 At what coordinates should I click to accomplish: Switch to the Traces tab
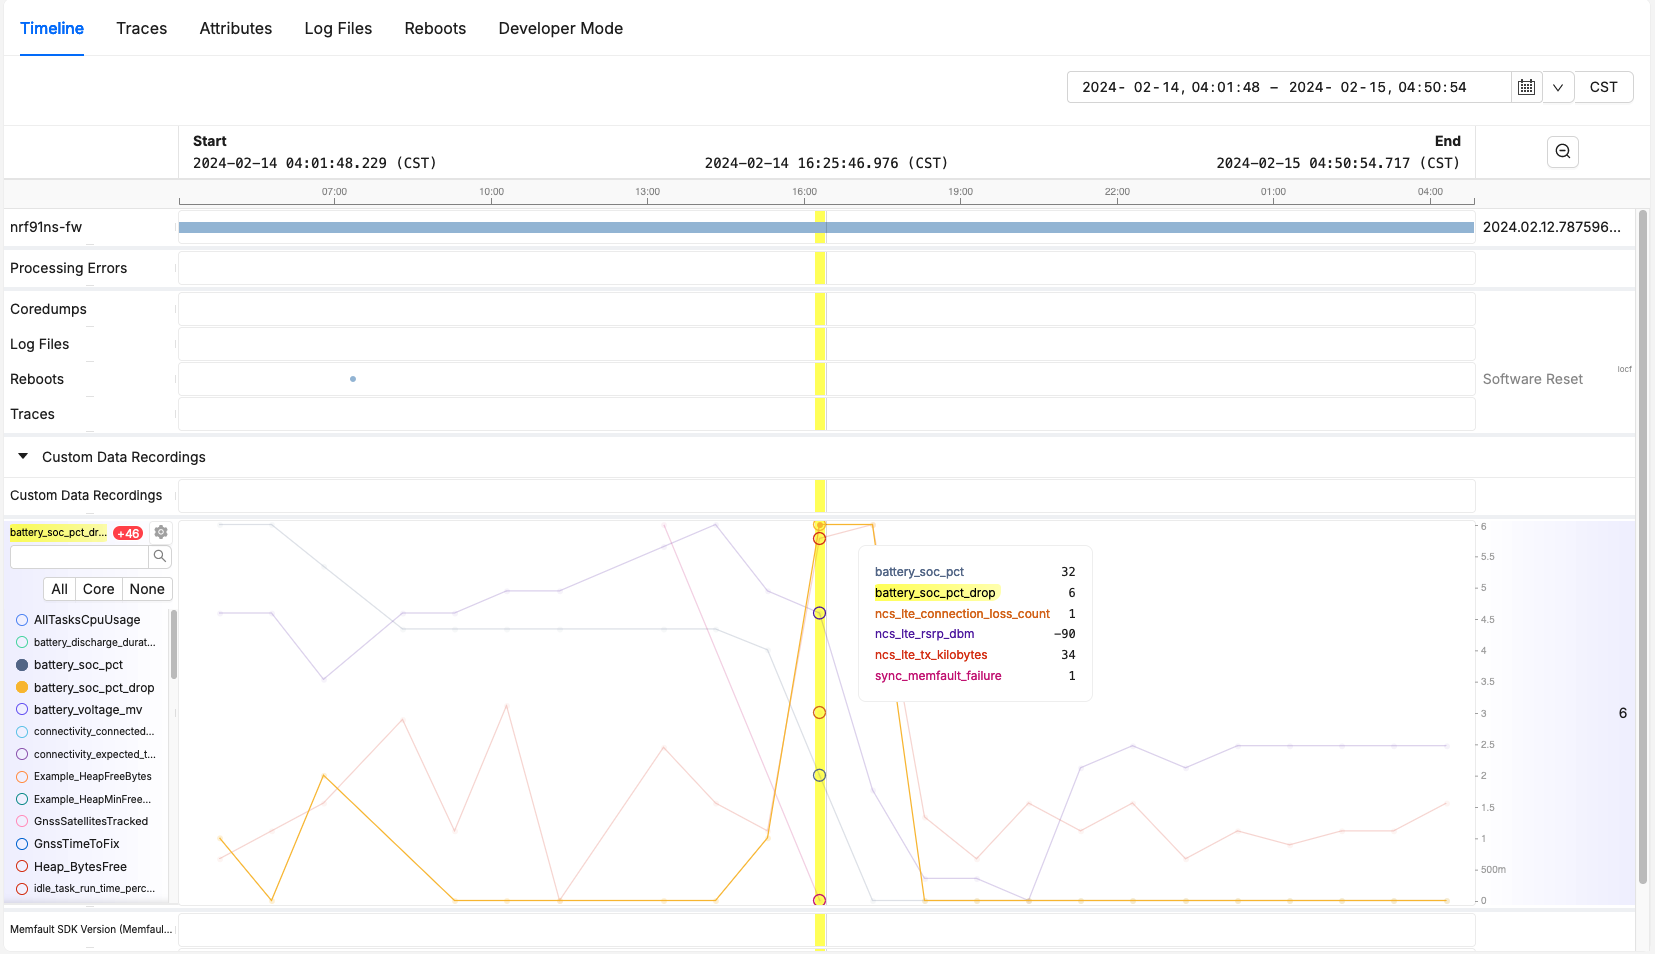(141, 28)
